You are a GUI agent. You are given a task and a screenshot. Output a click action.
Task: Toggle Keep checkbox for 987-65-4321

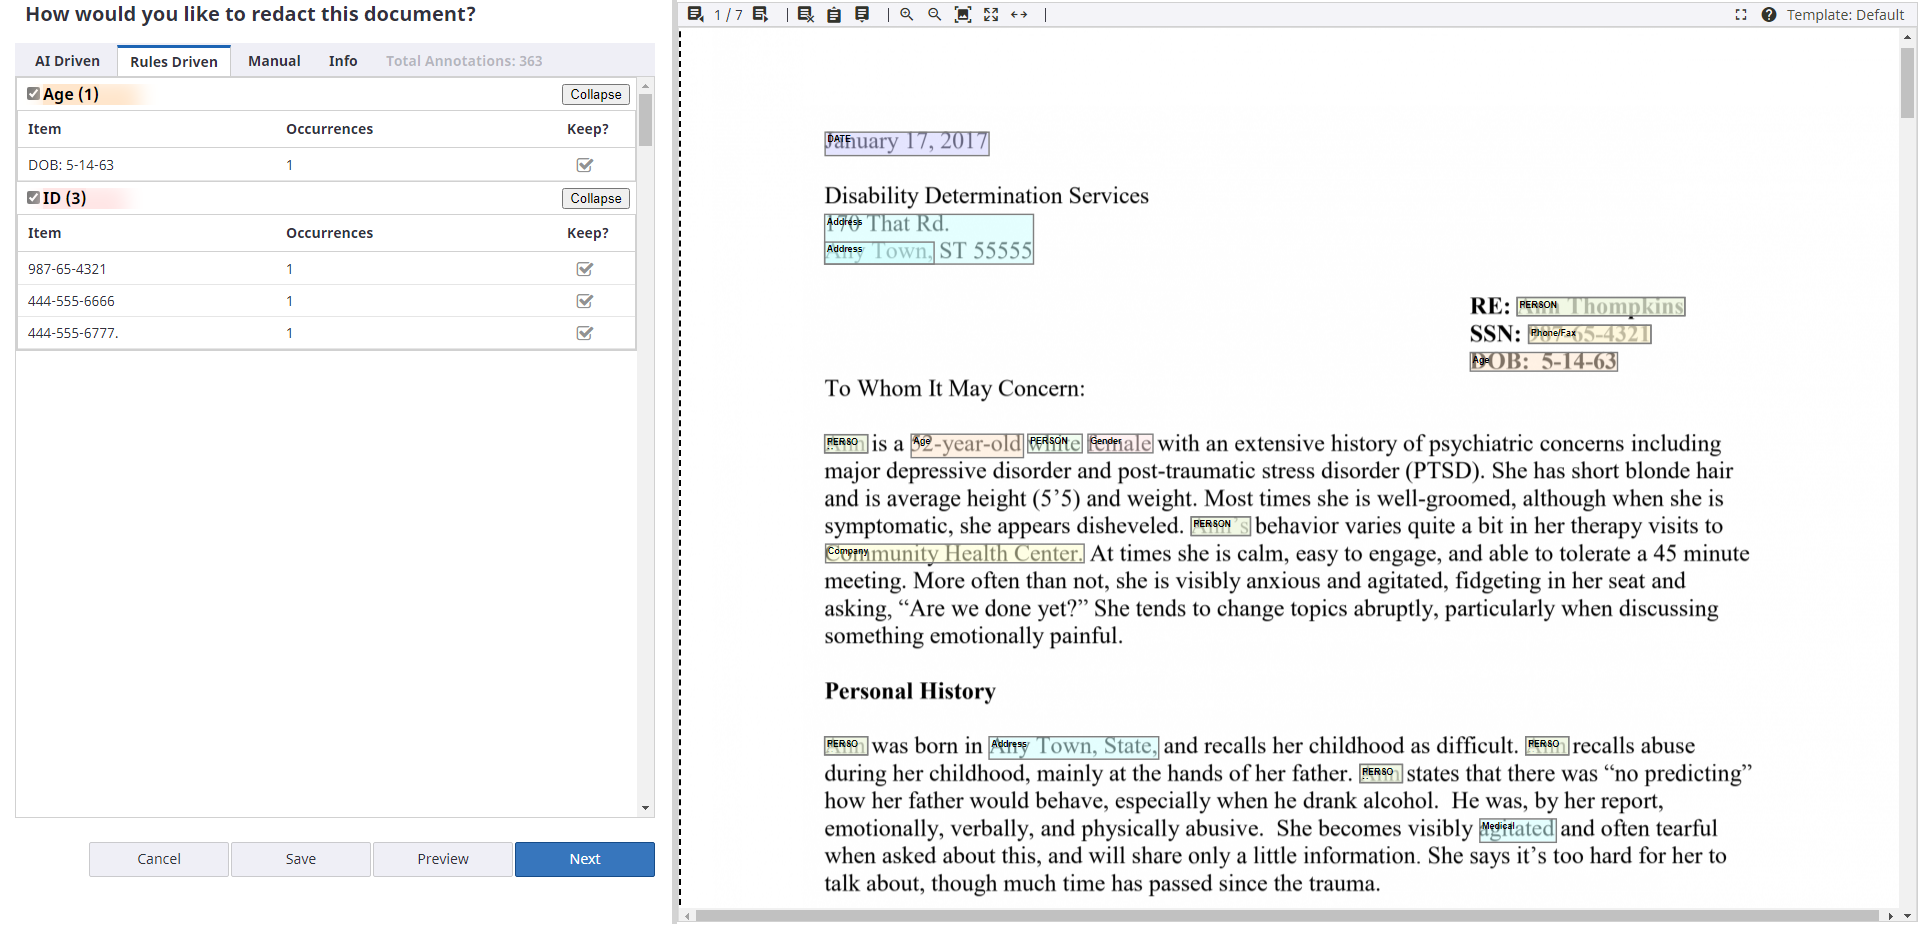585,269
